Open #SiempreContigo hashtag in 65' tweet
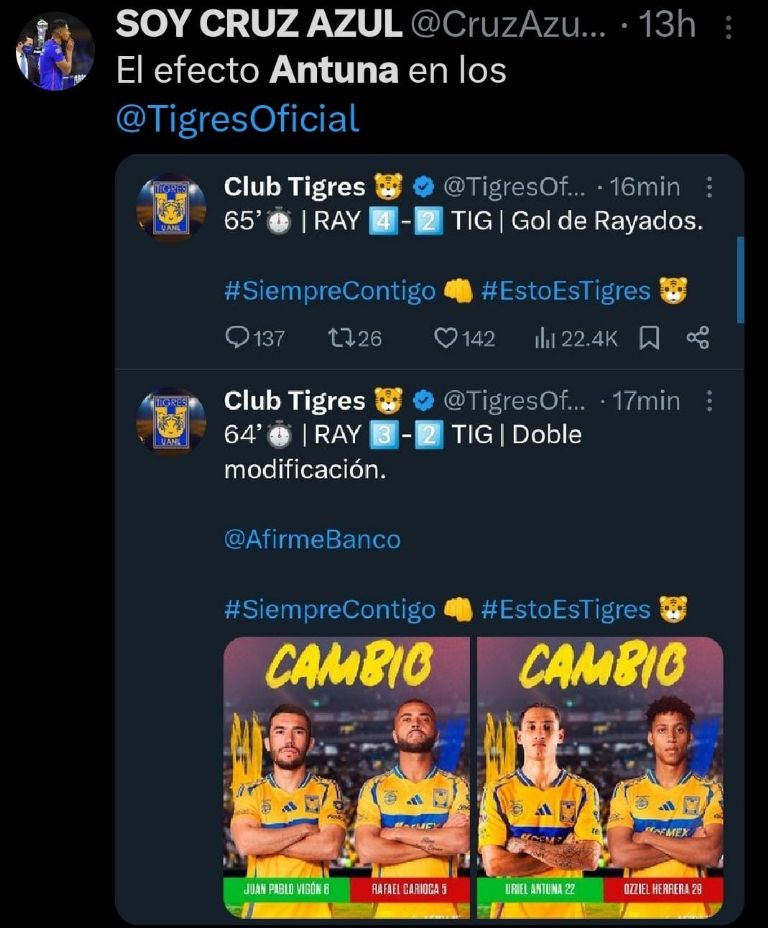 (330, 291)
